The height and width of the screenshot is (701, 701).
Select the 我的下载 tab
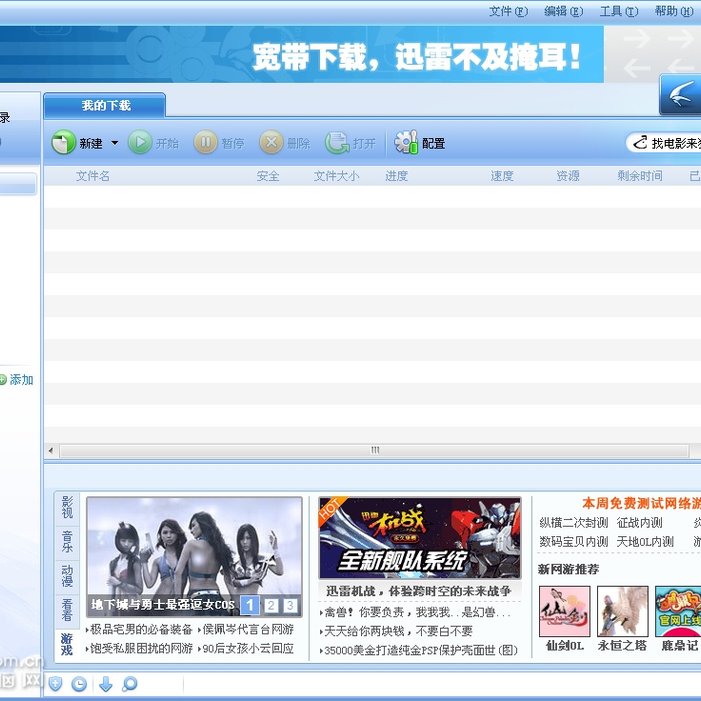(105, 106)
